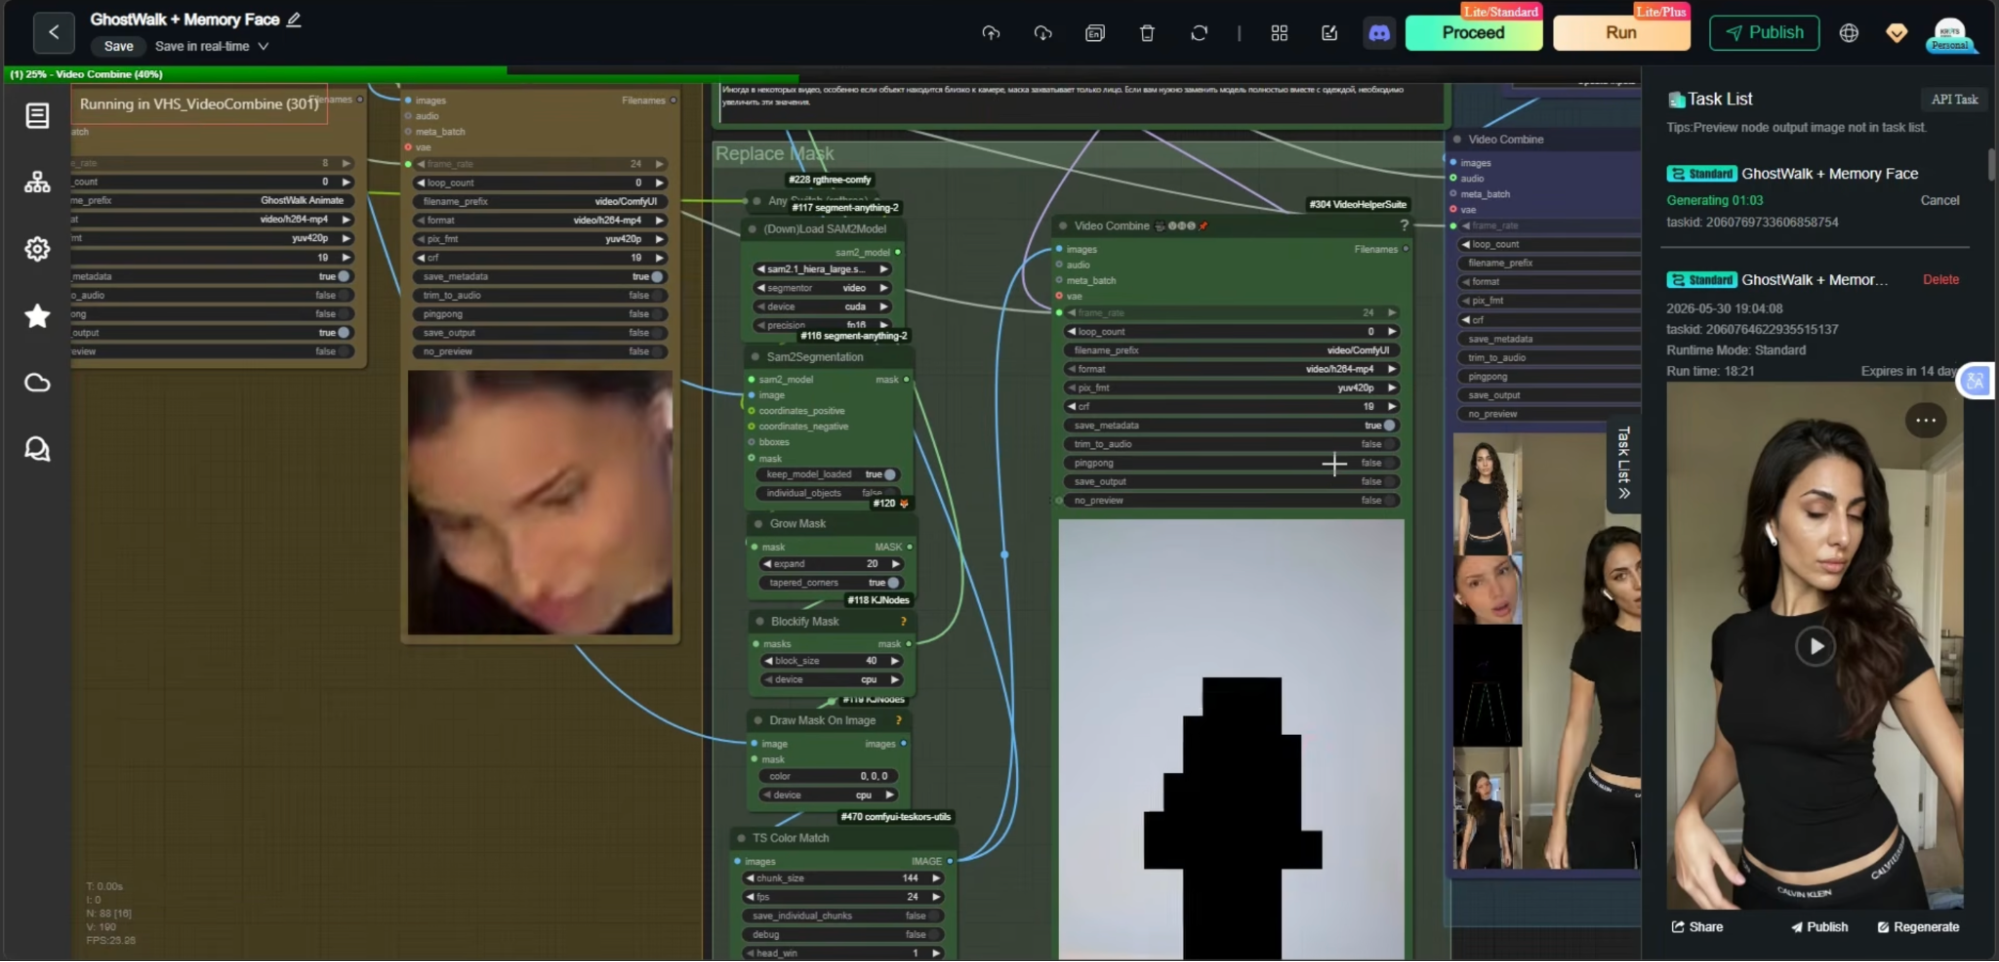Toggle keep_model_loaded in Sam2Segmentation node
This screenshot has width=1999, height=962.
890,475
